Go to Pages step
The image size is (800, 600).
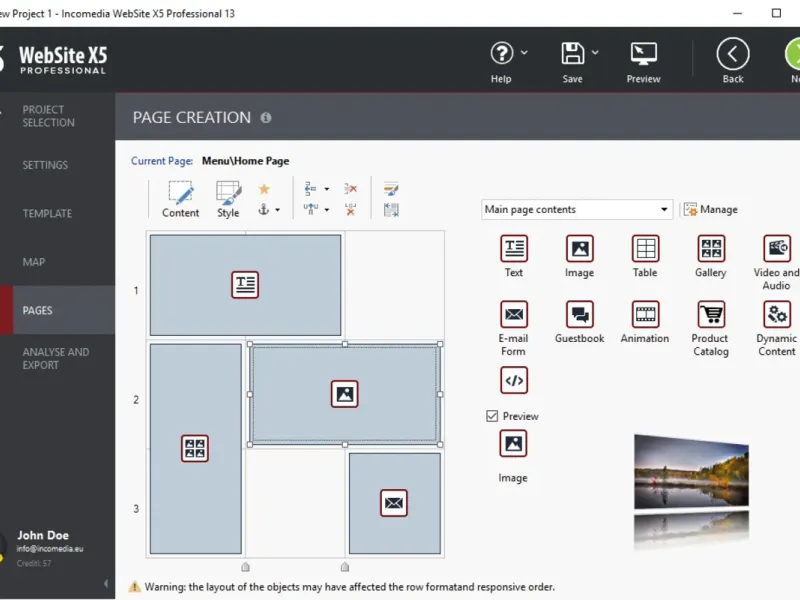pos(58,310)
